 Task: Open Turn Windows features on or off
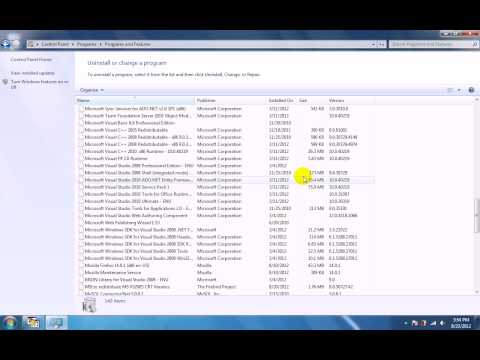[x=40, y=84]
